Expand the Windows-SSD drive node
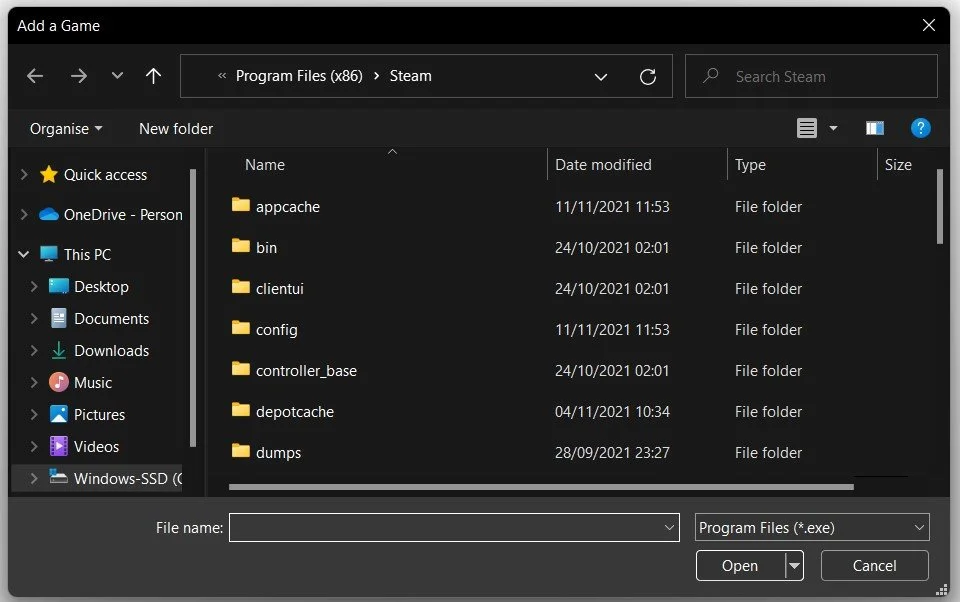Image resolution: width=960 pixels, height=602 pixels. [x=34, y=478]
